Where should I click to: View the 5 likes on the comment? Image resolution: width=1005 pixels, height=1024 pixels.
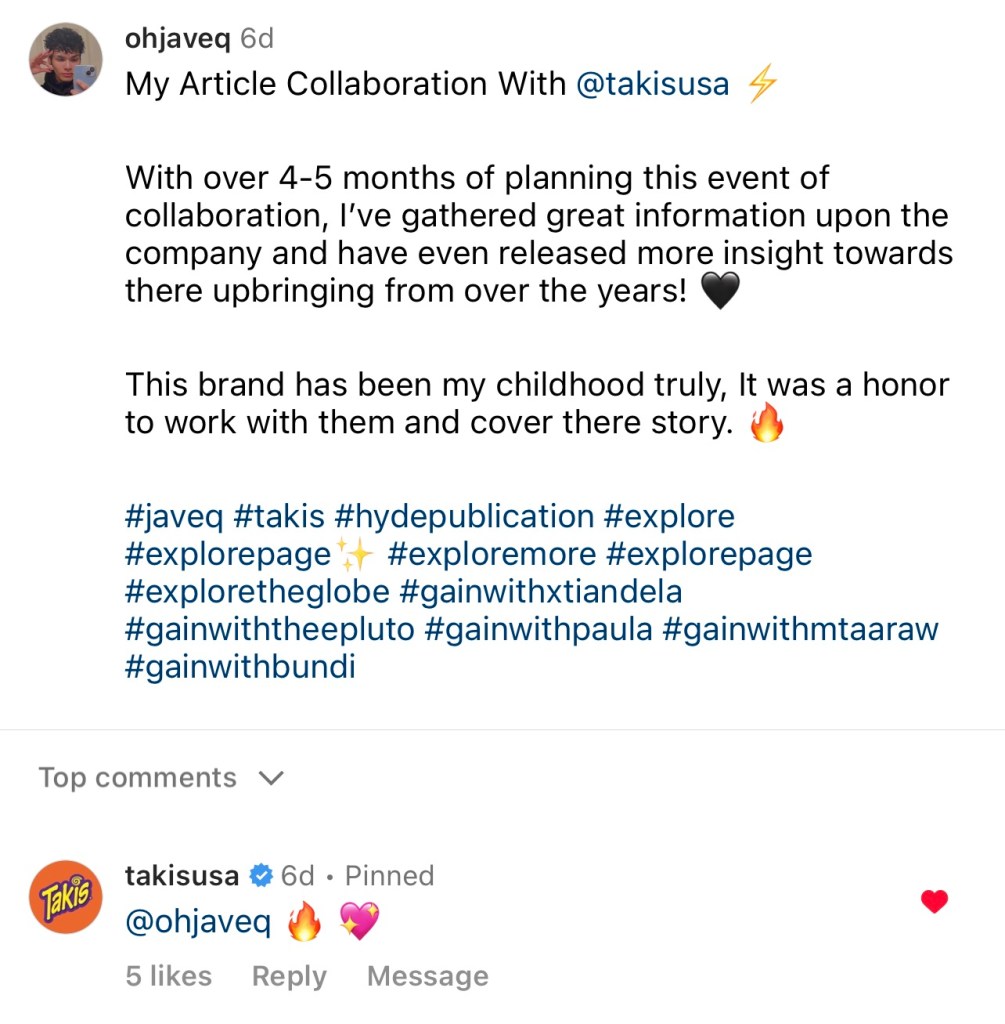168,976
